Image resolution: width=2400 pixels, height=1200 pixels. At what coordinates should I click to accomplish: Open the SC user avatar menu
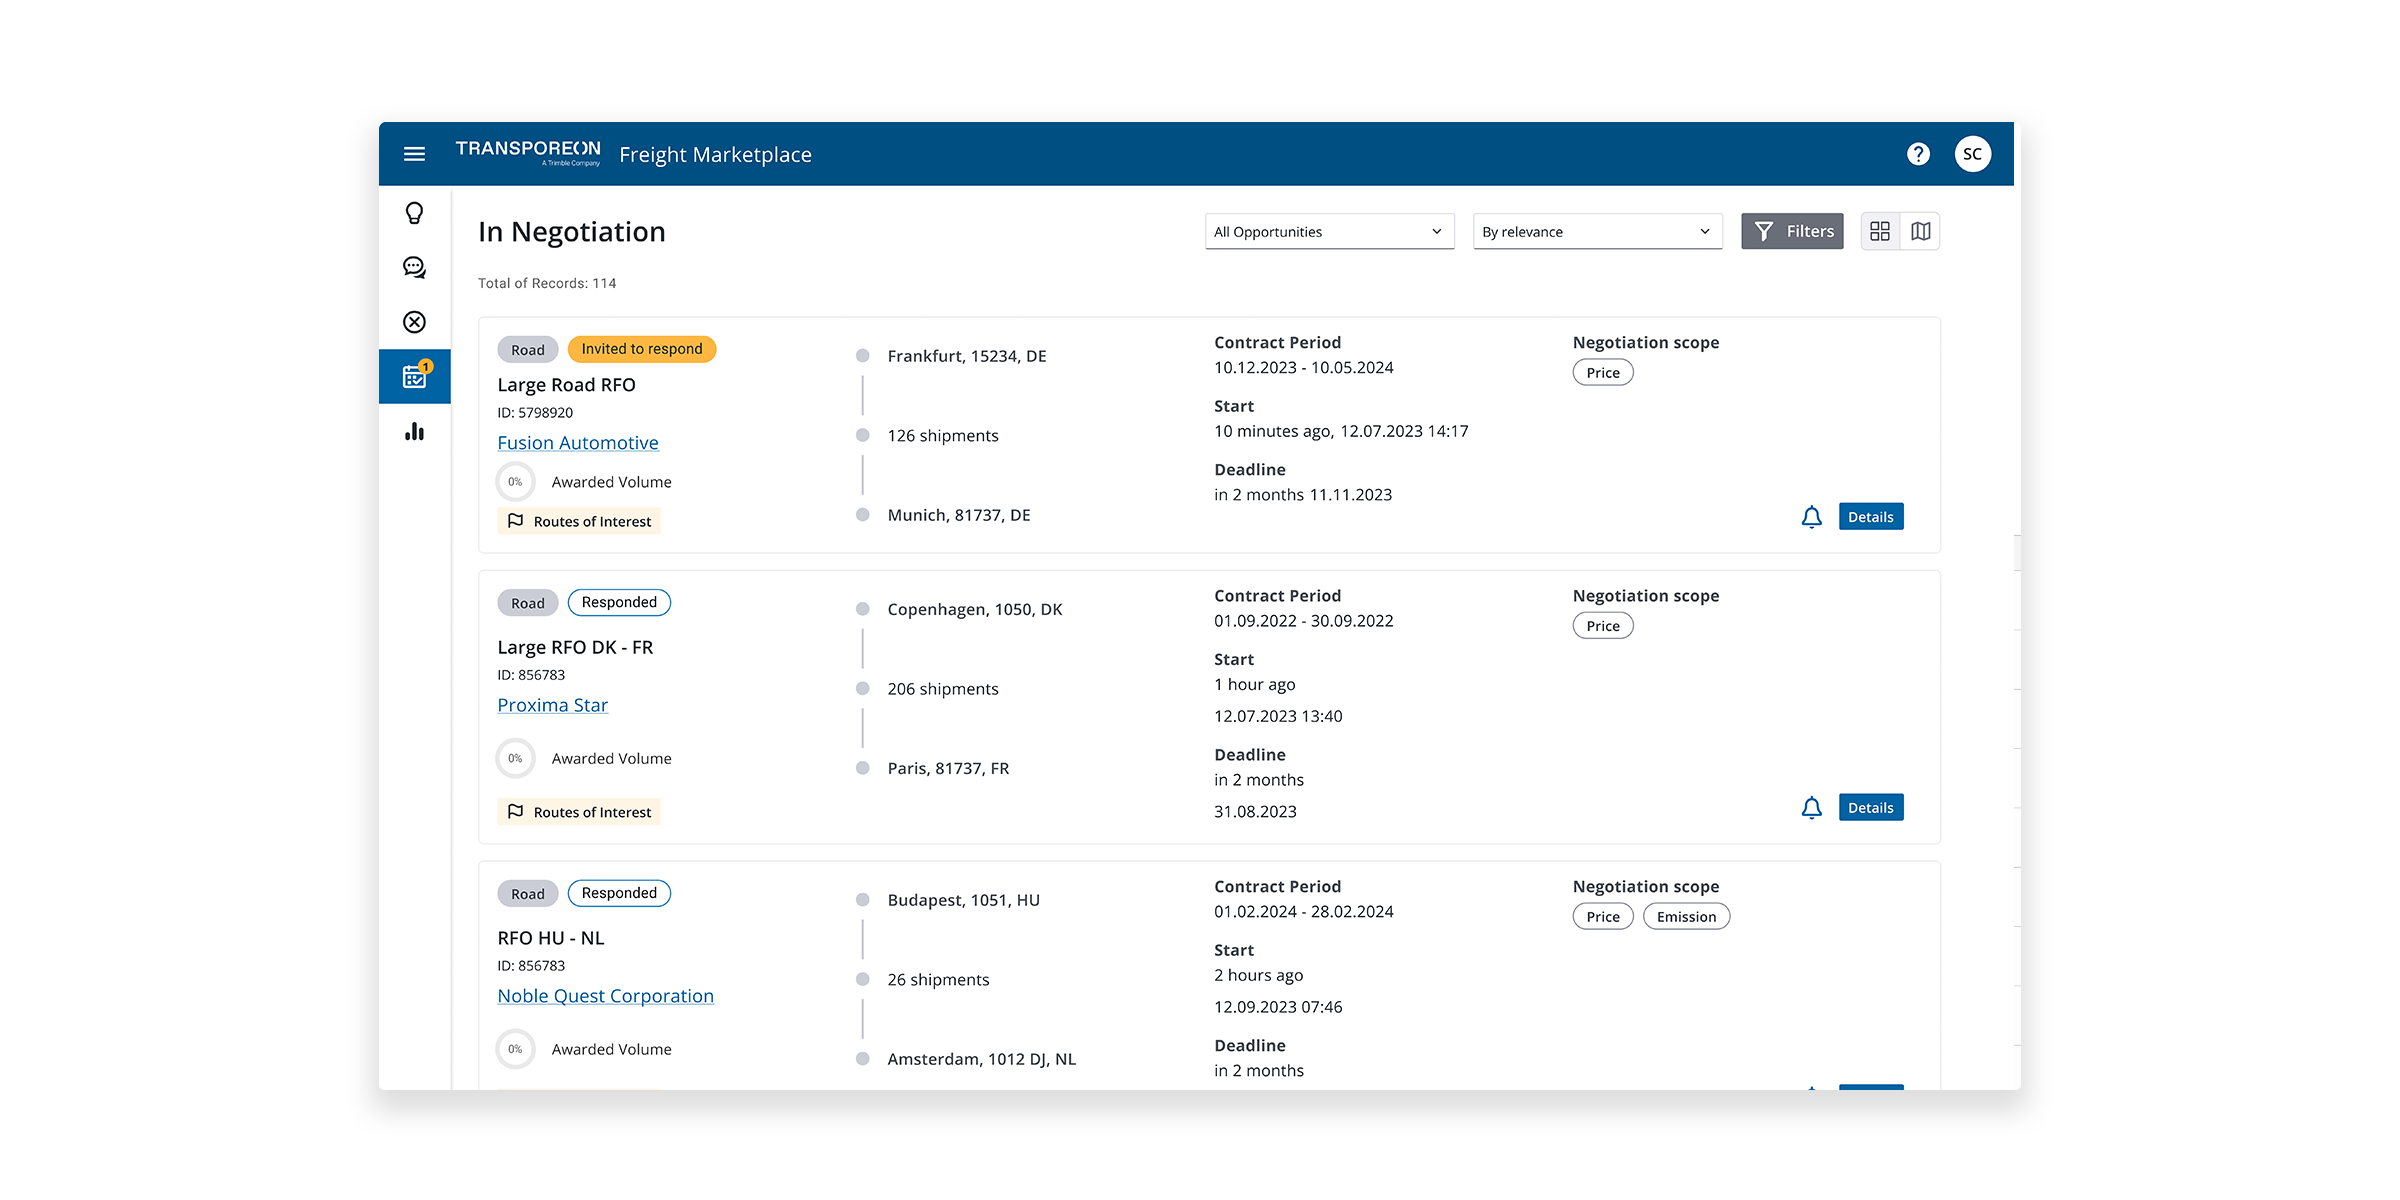[x=1972, y=154]
